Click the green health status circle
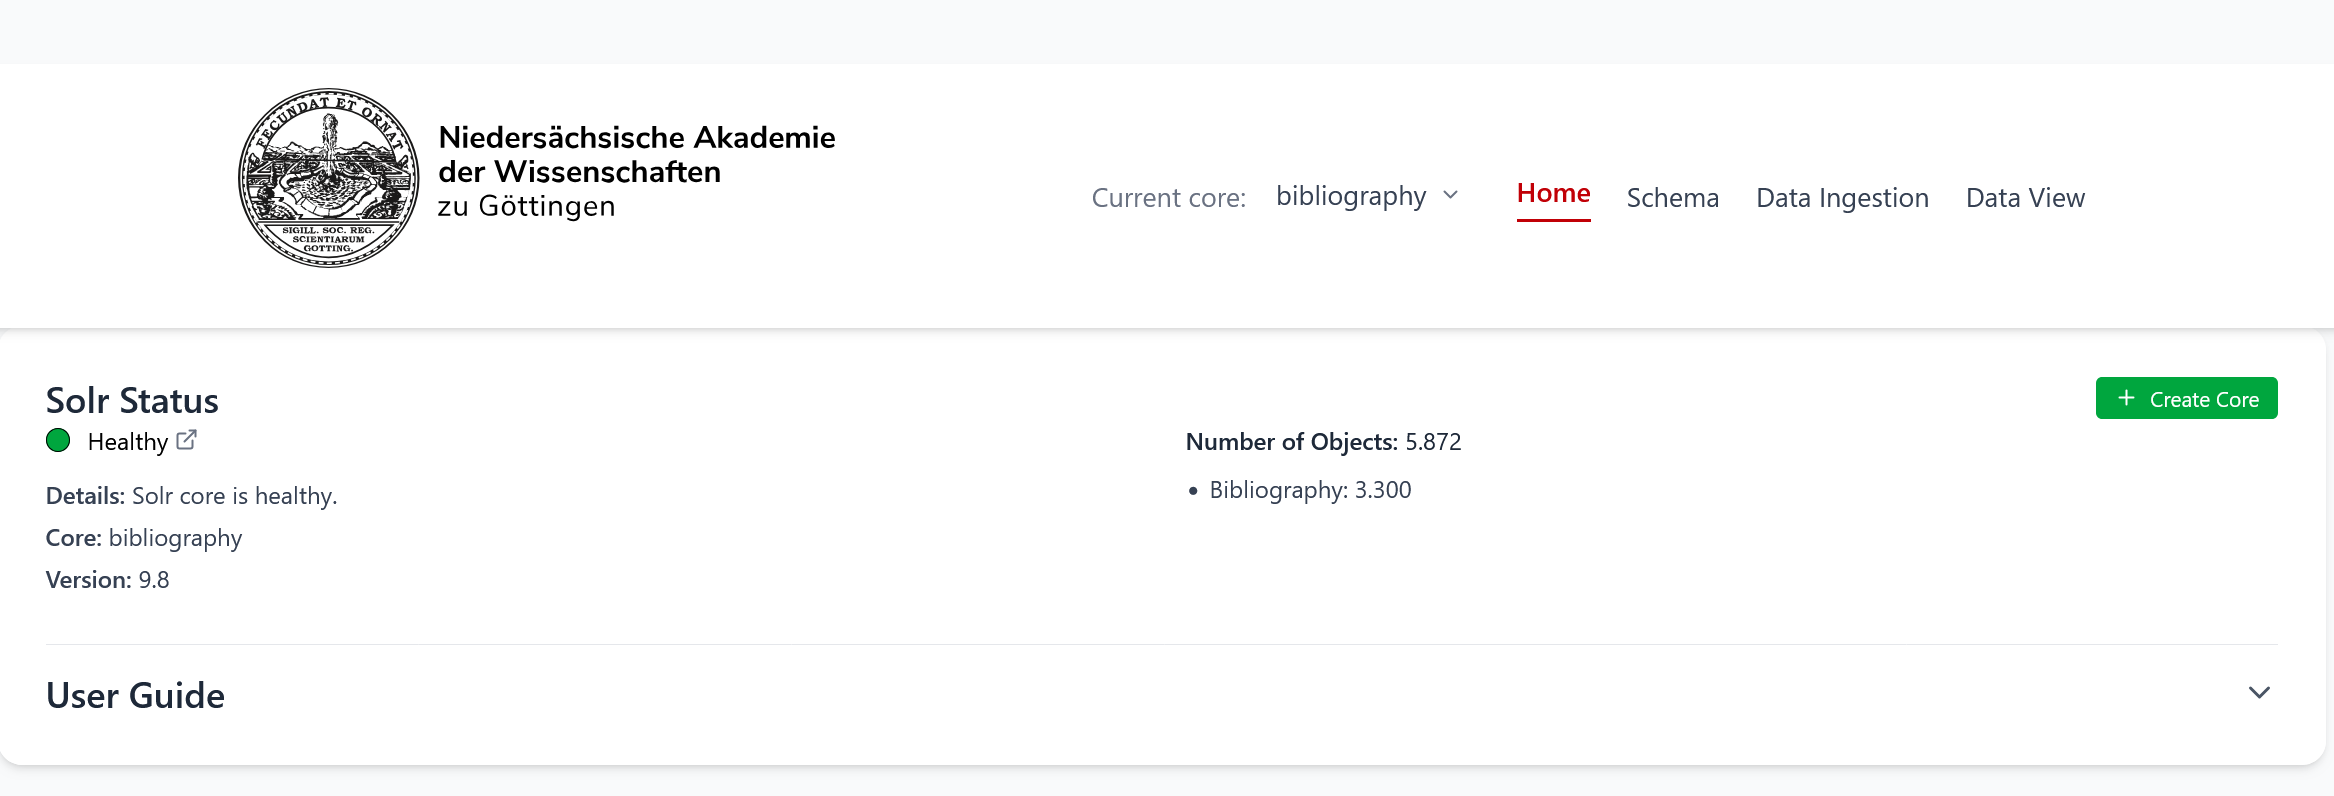The width and height of the screenshot is (2334, 796). pos(58,441)
